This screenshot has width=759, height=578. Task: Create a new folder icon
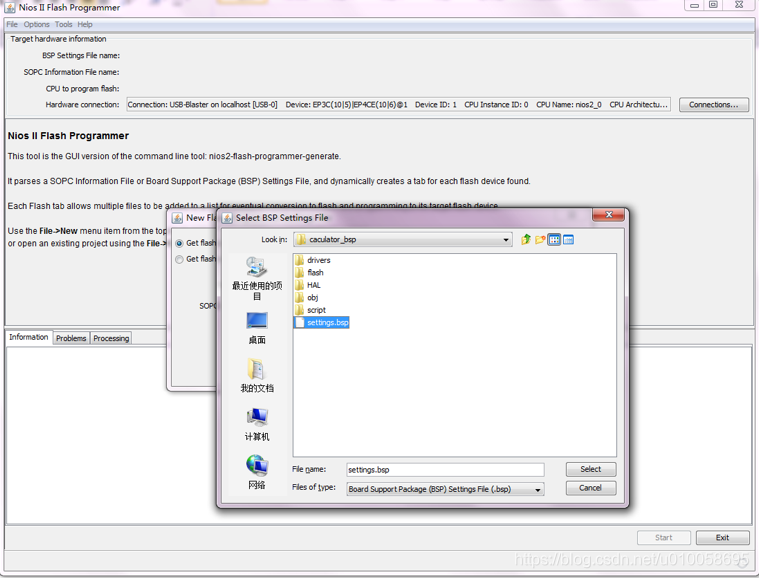540,240
